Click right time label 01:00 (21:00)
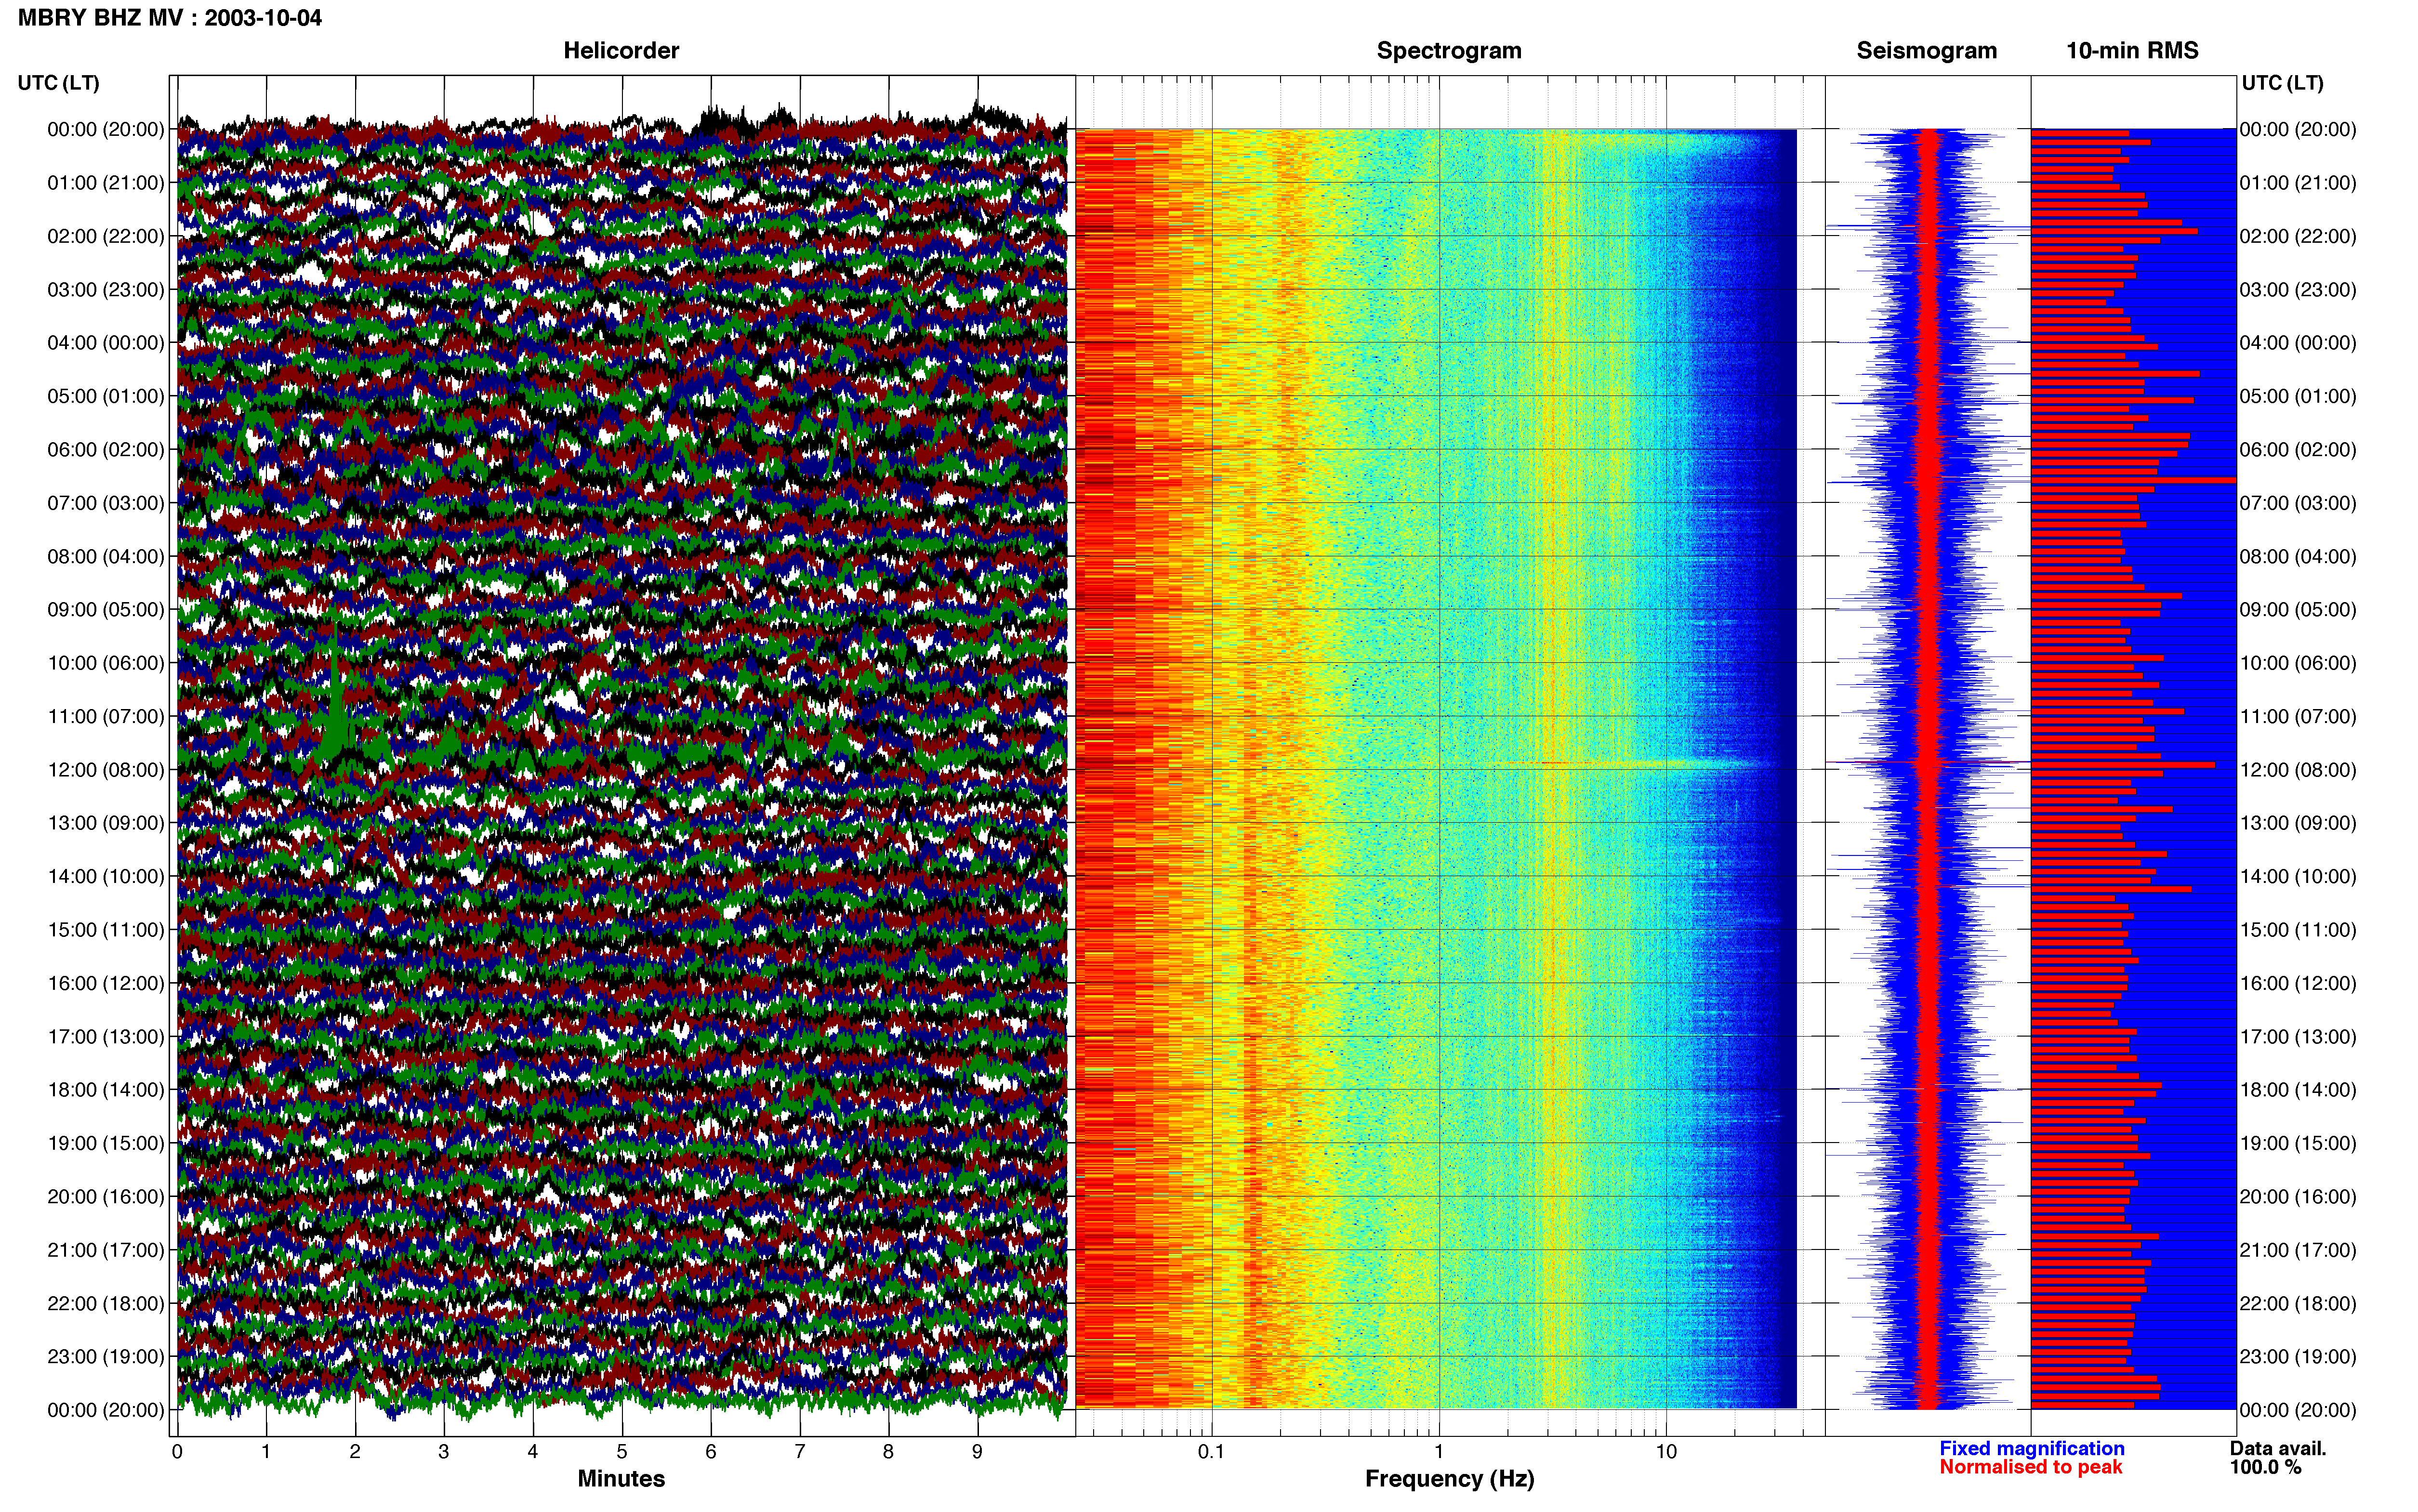Screen dimensions: 2418x1512 click(2298, 183)
